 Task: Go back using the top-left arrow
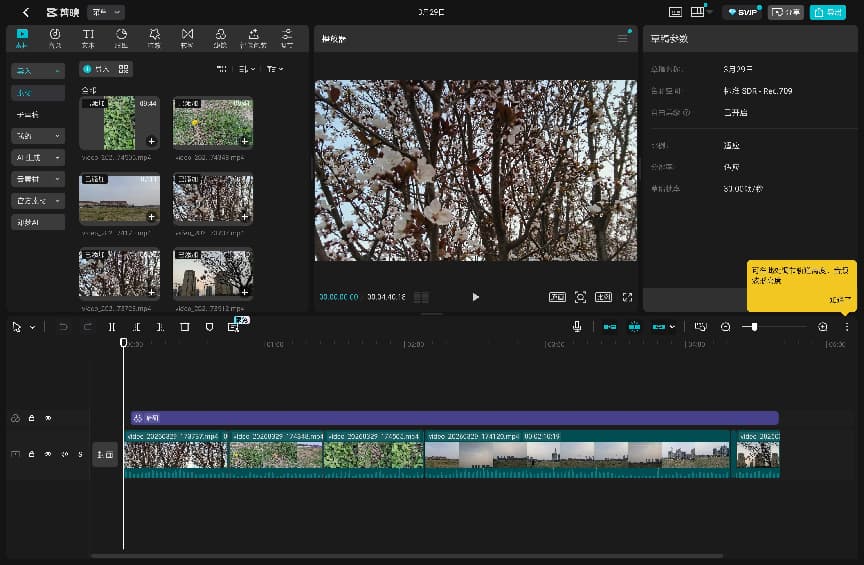click(26, 12)
